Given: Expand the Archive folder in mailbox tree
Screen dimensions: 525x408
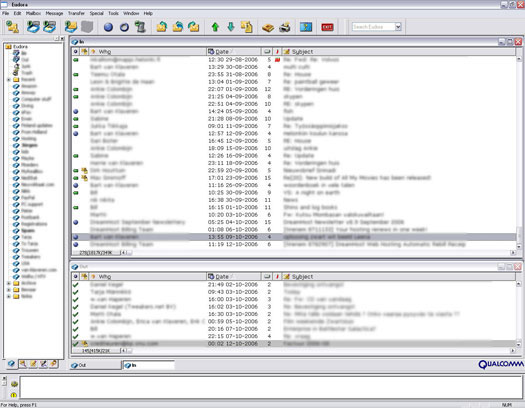Looking at the screenshot, I should tap(9, 283).
